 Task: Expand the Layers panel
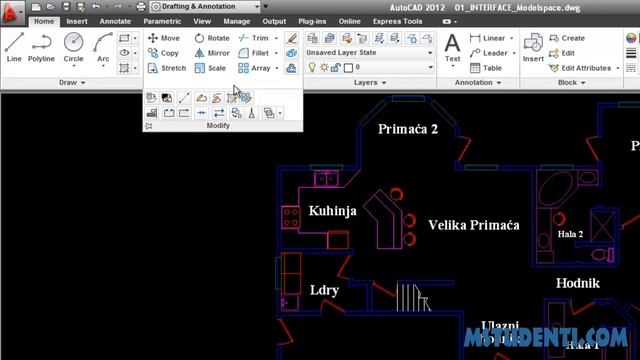(369, 83)
